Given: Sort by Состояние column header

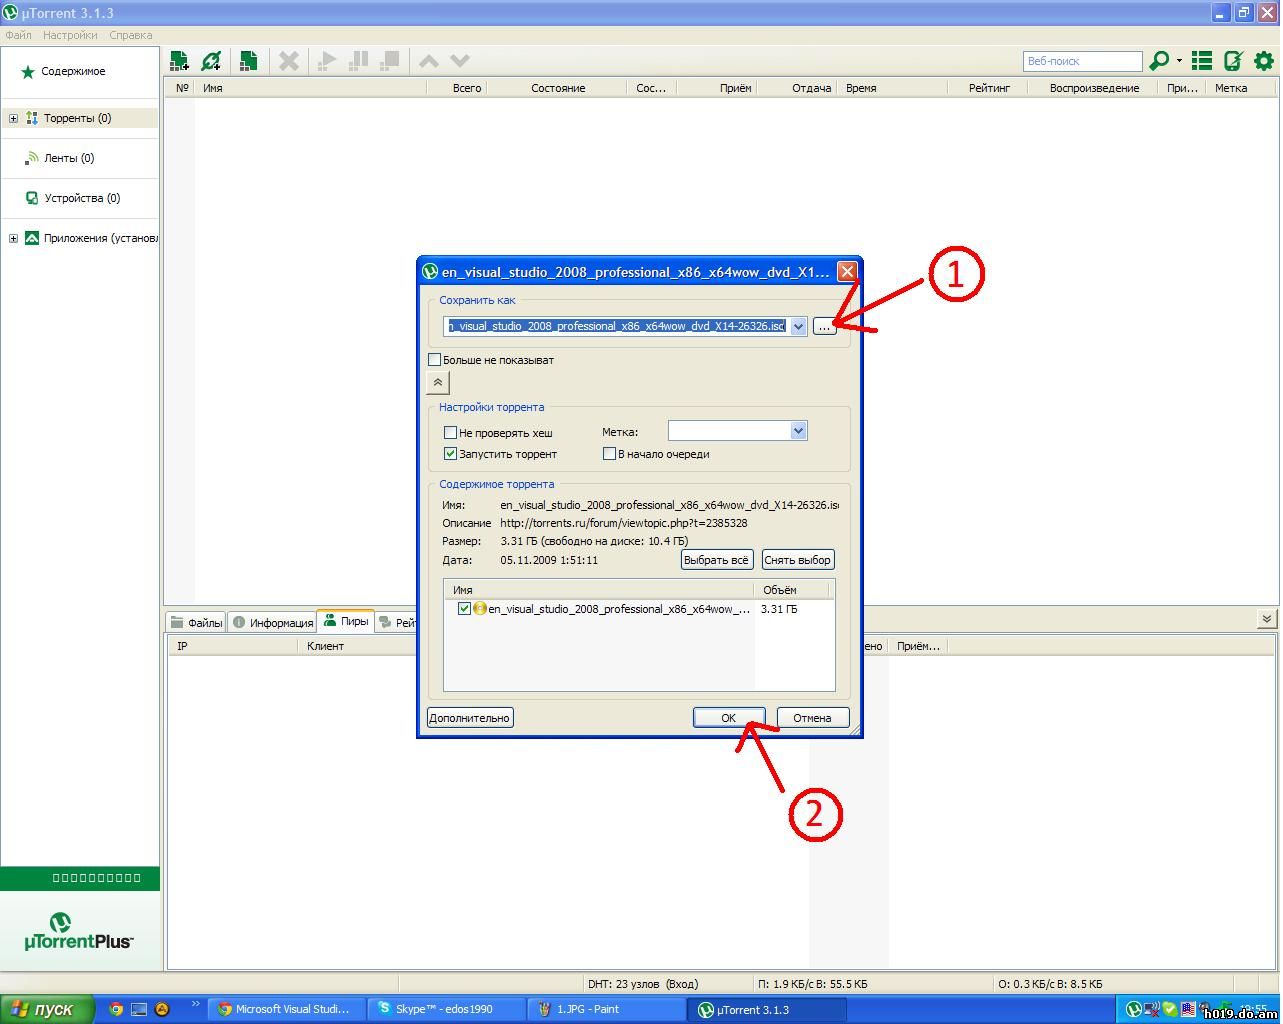Looking at the screenshot, I should [x=558, y=88].
